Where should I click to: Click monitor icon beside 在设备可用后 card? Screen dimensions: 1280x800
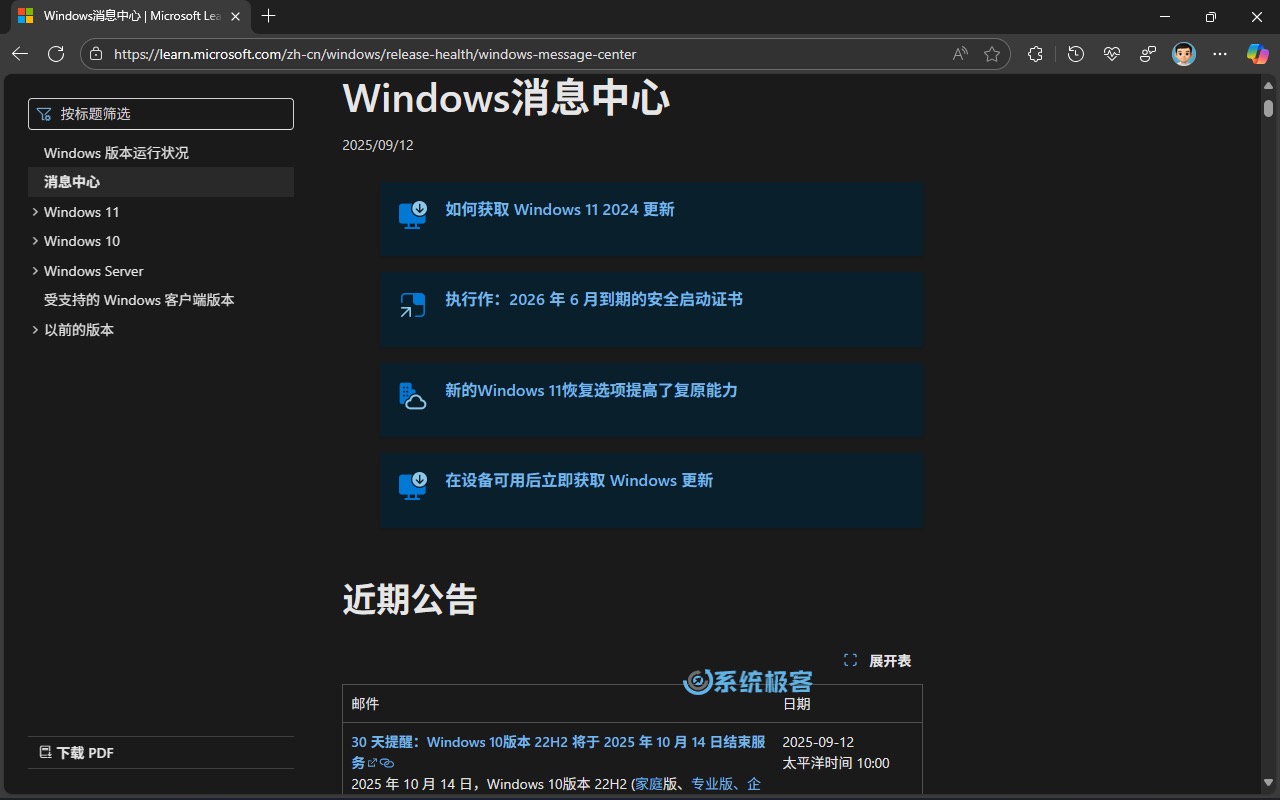[x=413, y=485]
